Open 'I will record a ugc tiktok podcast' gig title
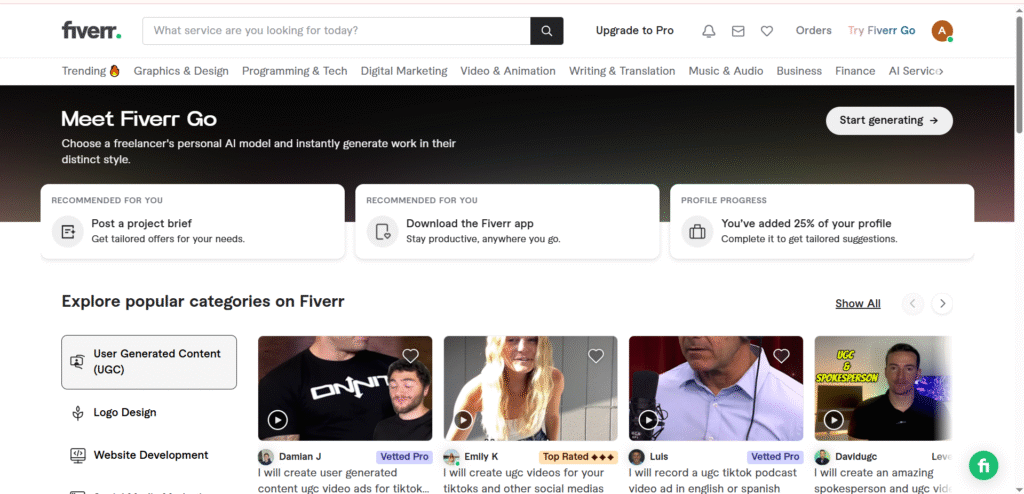The width and height of the screenshot is (1024, 494). pos(713,480)
